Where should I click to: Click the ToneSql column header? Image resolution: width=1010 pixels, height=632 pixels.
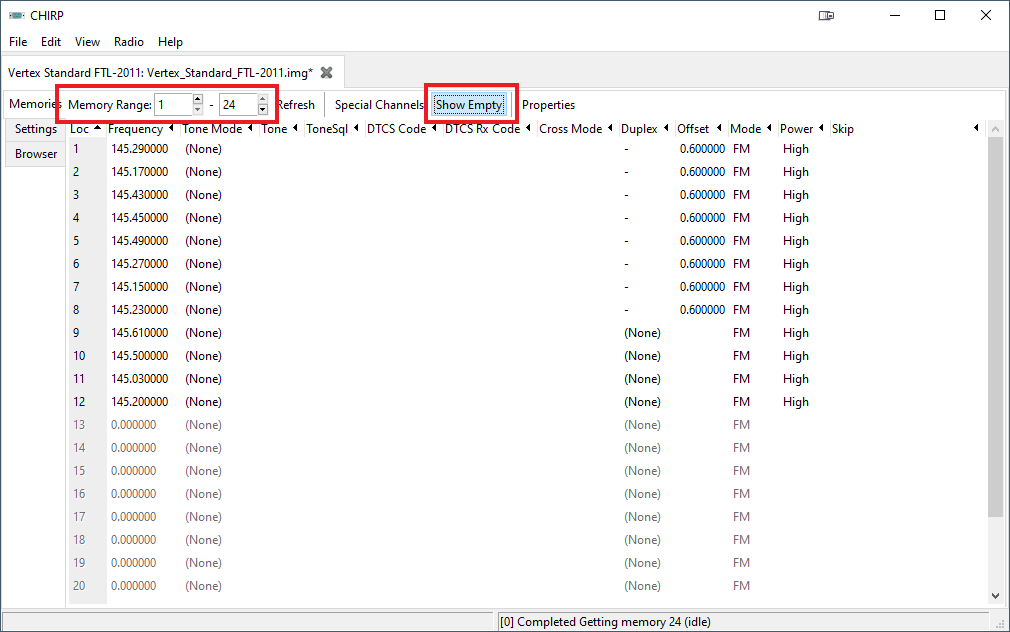pyautogui.click(x=332, y=129)
